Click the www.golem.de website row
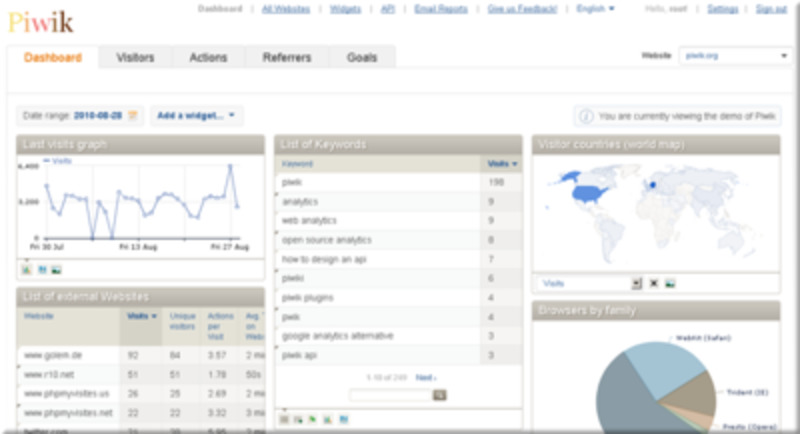800x434 pixels. 141,355
